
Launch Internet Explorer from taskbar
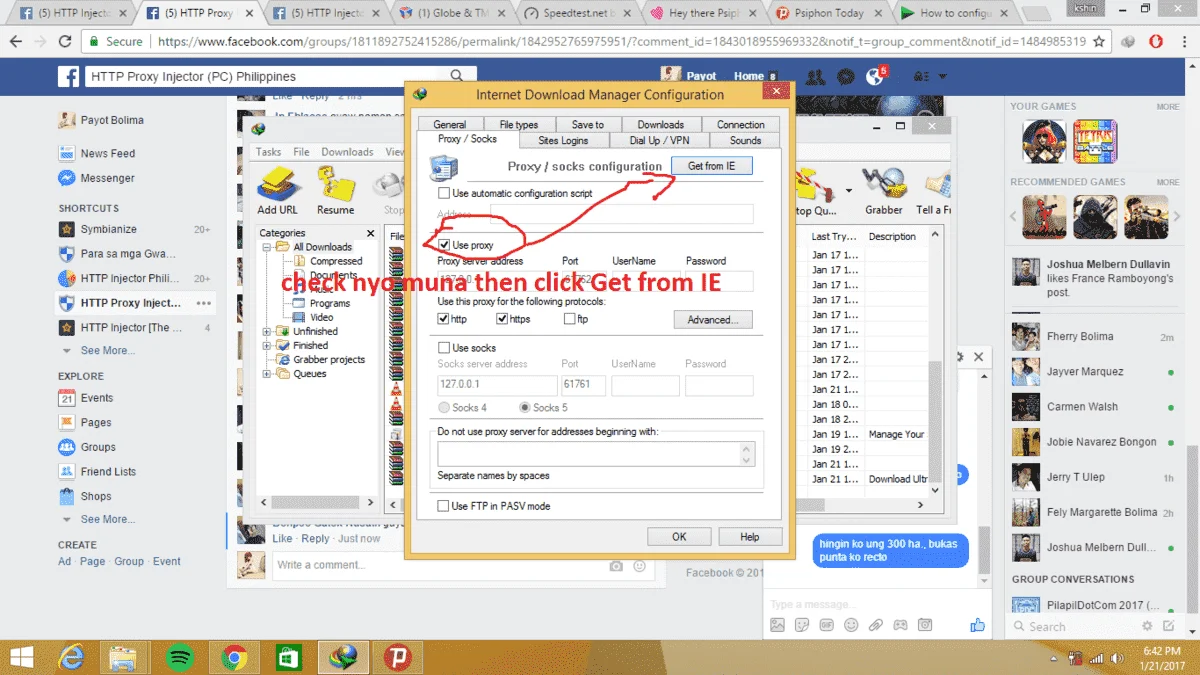(x=72, y=657)
